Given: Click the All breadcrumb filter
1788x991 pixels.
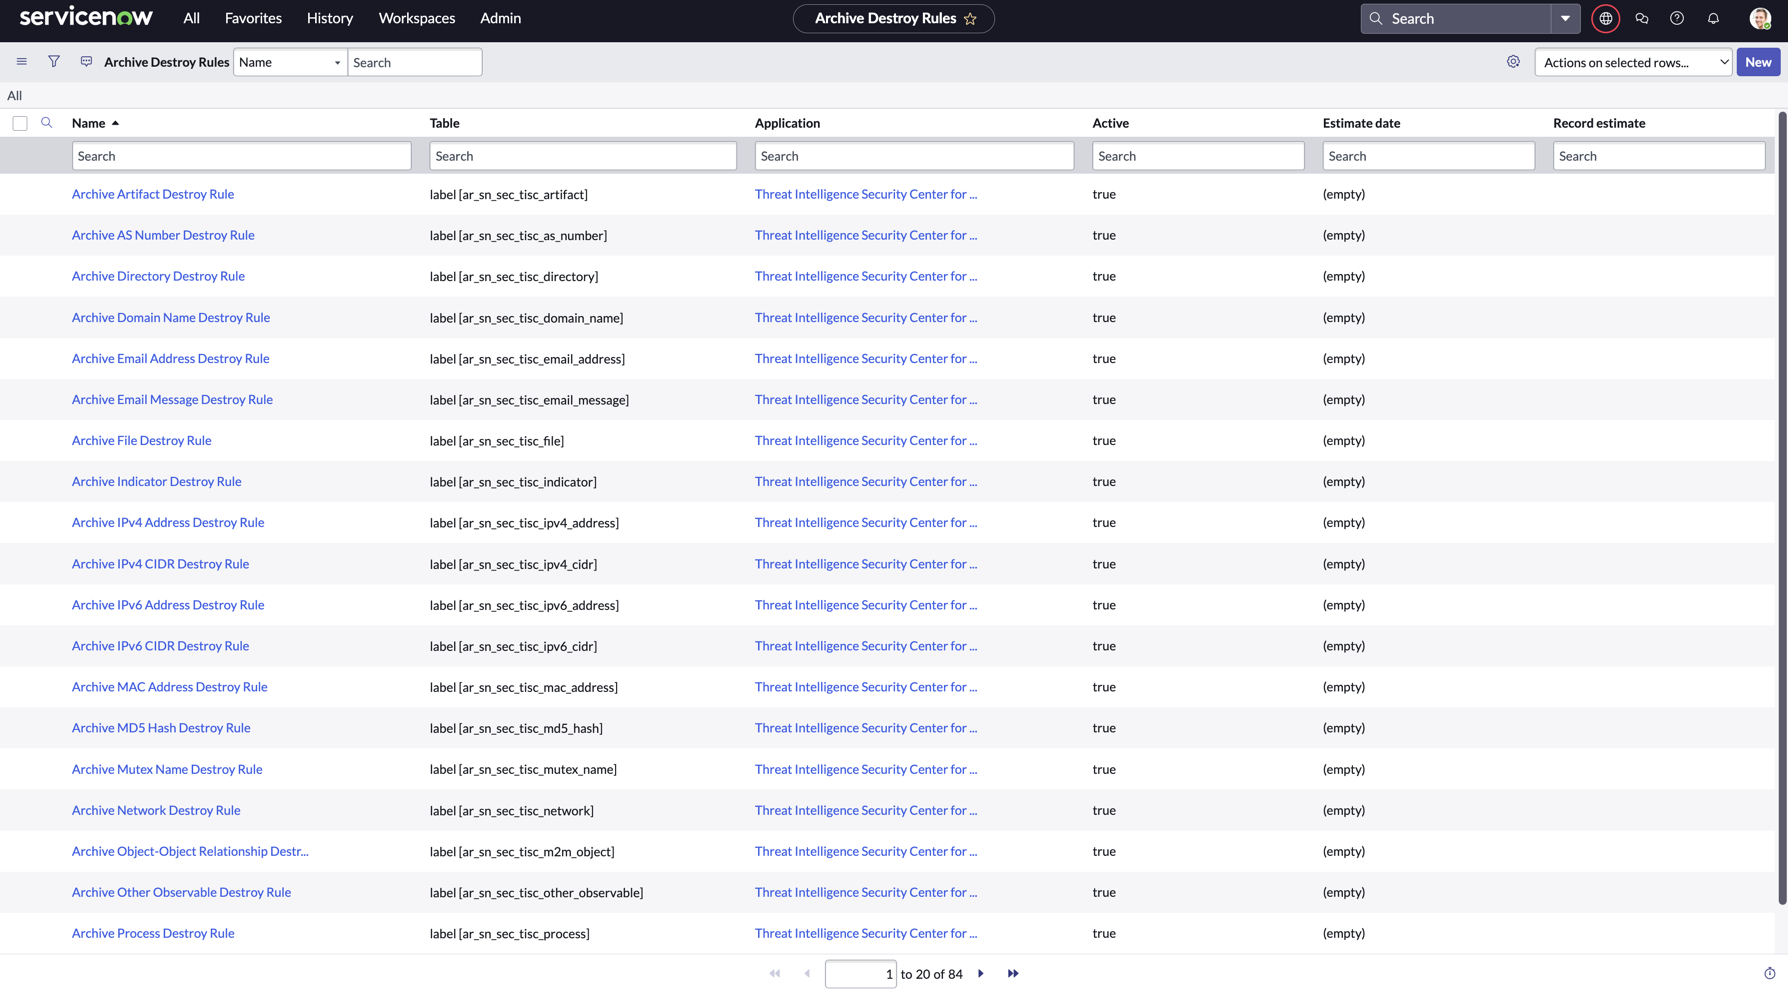Looking at the screenshot, I should pyautogui.click(x=14, y=95).
